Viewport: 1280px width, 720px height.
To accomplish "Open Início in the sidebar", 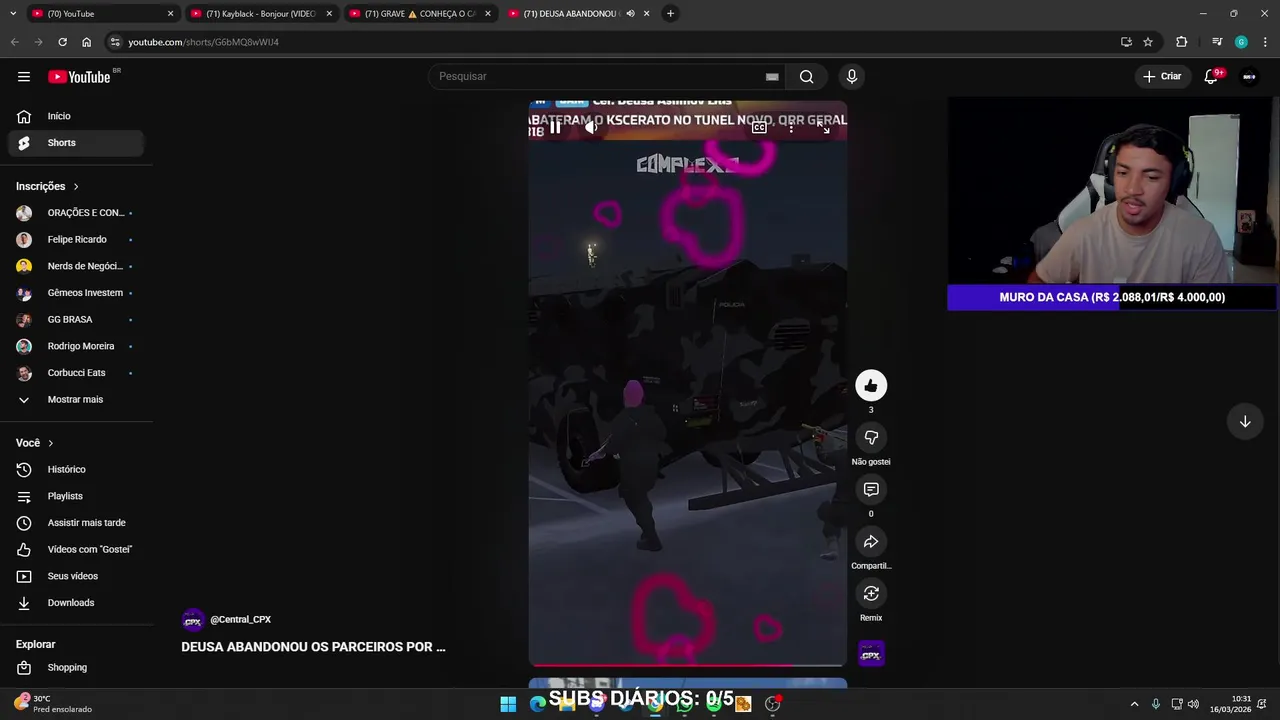I will pyautogui.click(x=76, y=116).
